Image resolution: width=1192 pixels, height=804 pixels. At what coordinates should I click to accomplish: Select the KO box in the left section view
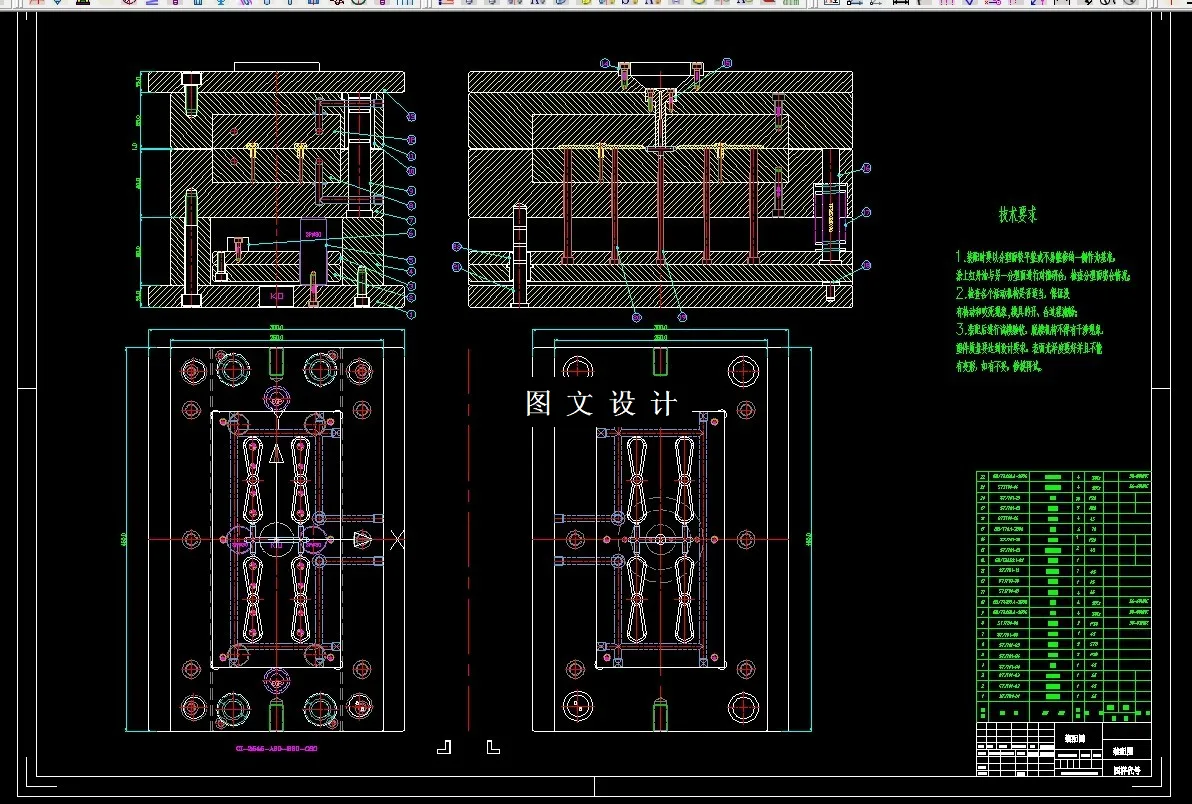[x=277, y=296]
